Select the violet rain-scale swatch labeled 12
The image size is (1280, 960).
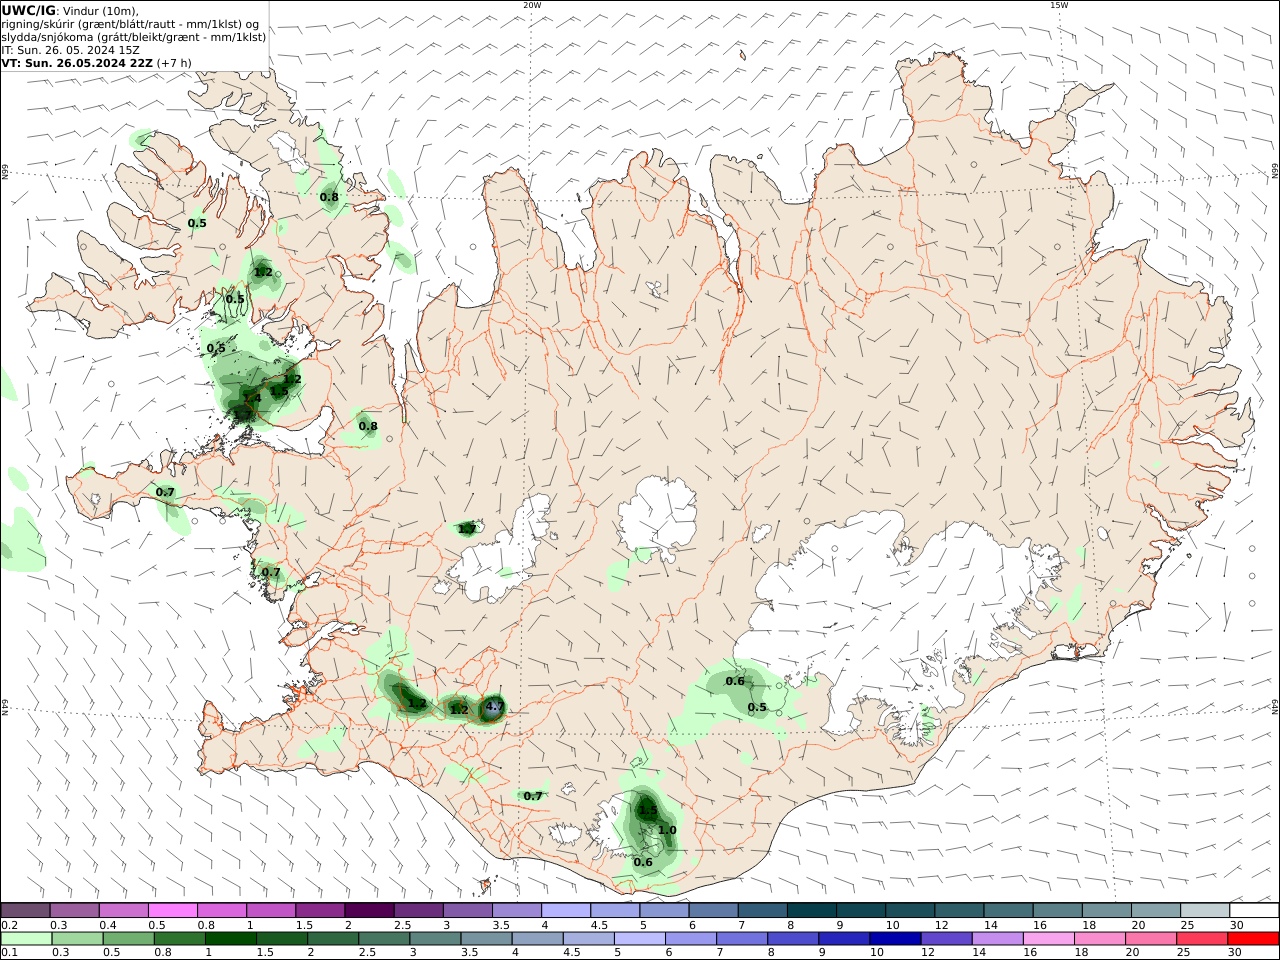[945, 939]
